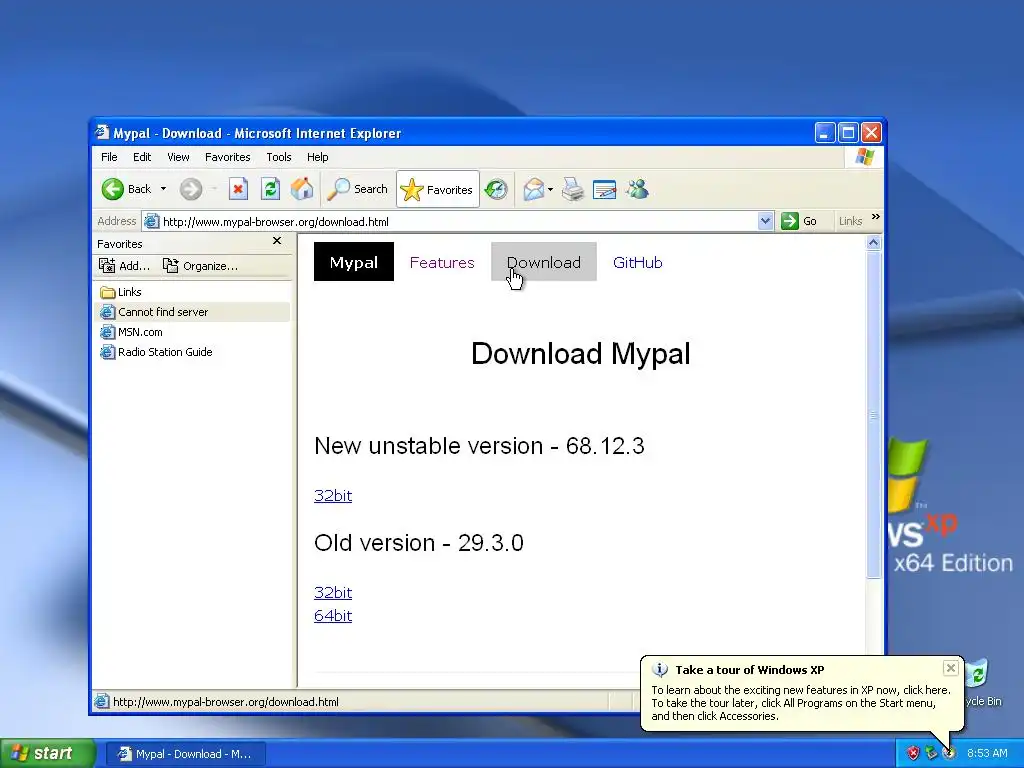This screenshot has width=1024, height=768.
Task: Open the Back history dropdown arrow
Action: pyautogui.click(x=163, y=189)
